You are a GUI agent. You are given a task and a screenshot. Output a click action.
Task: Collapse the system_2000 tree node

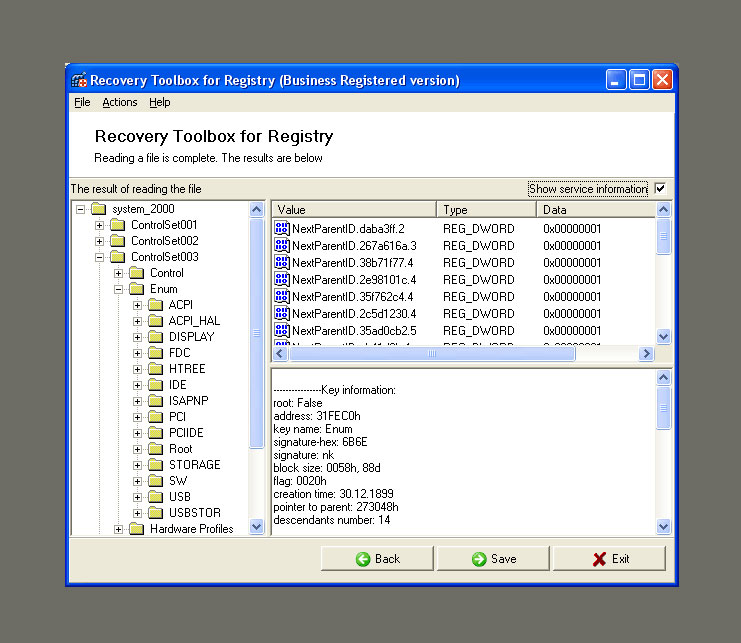point(81,209)
